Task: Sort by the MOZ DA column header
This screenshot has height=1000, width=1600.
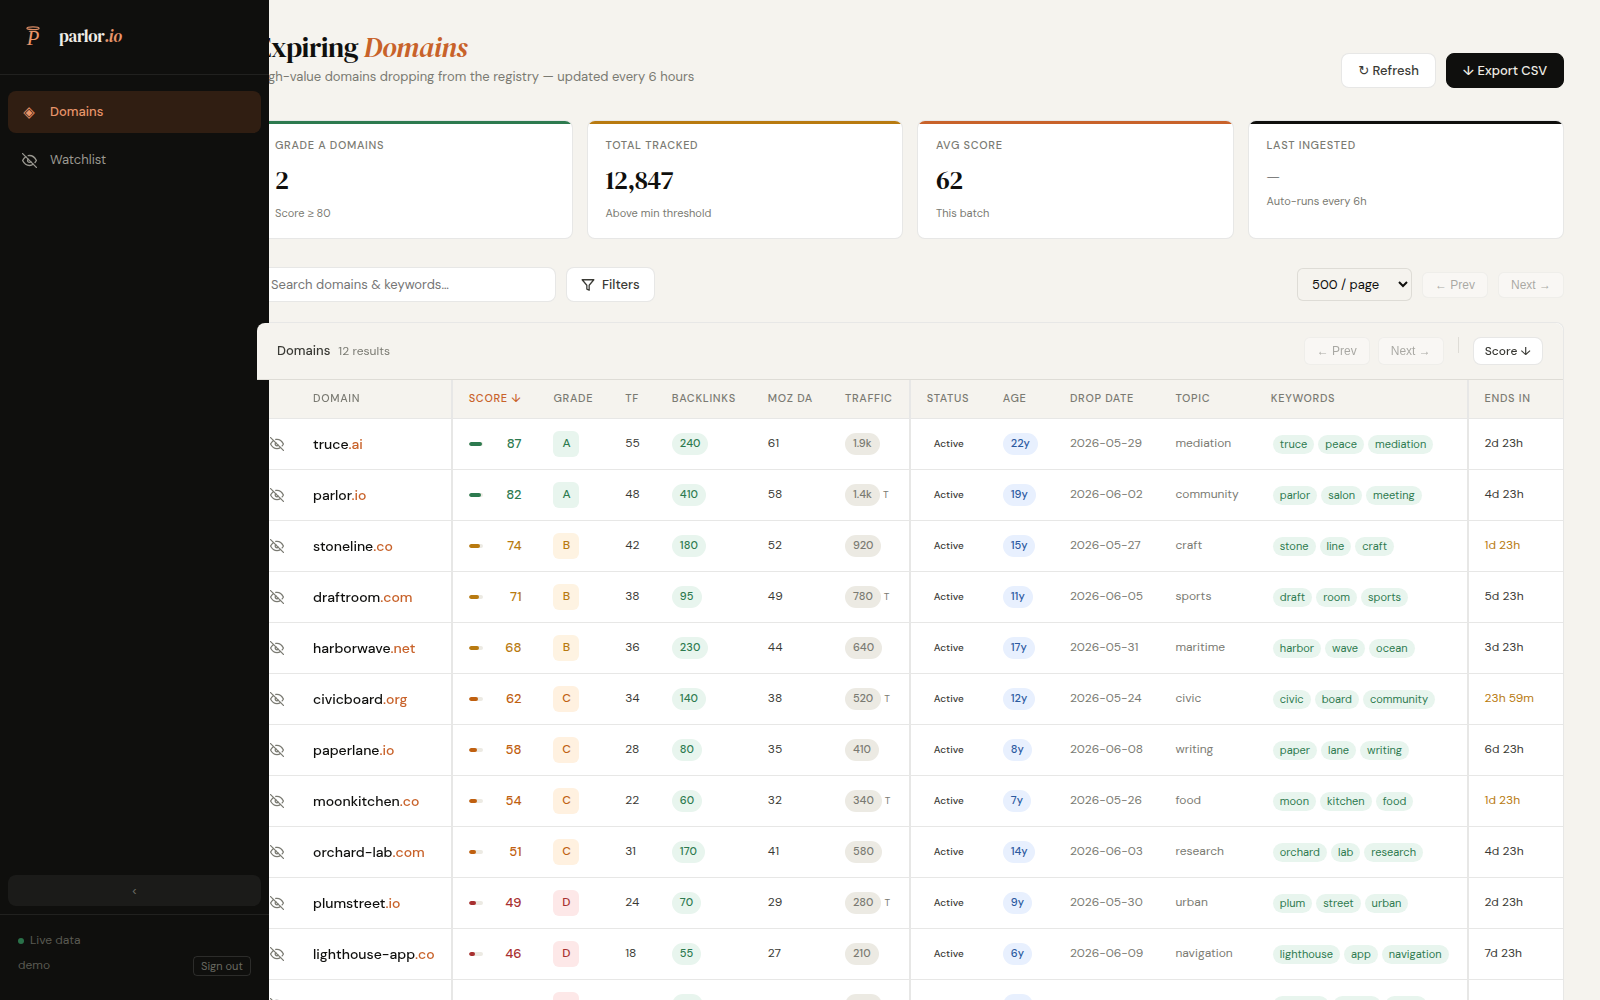Action: point(789,398)
